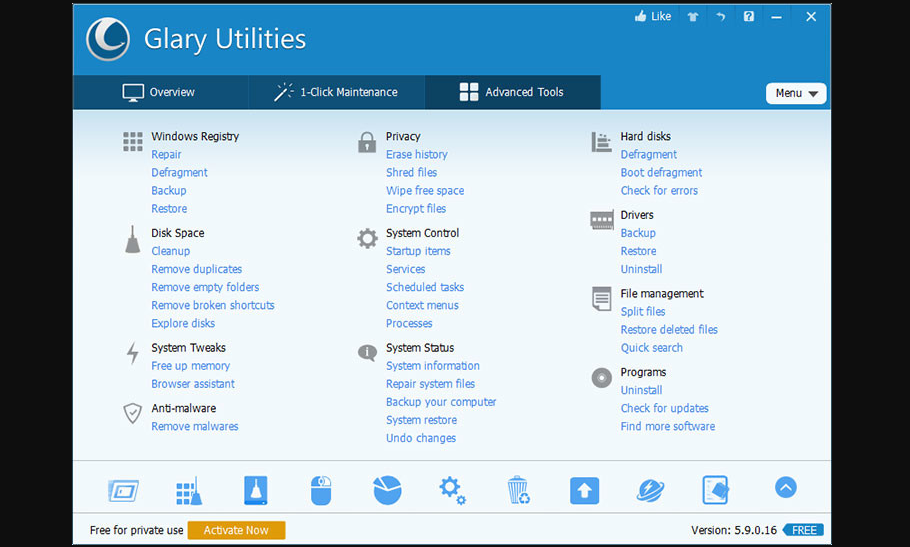The height and width of the screenshot is (547, 910).
Task: Open the skin shirt icon in title bar
Action: (x=692, y=17)
